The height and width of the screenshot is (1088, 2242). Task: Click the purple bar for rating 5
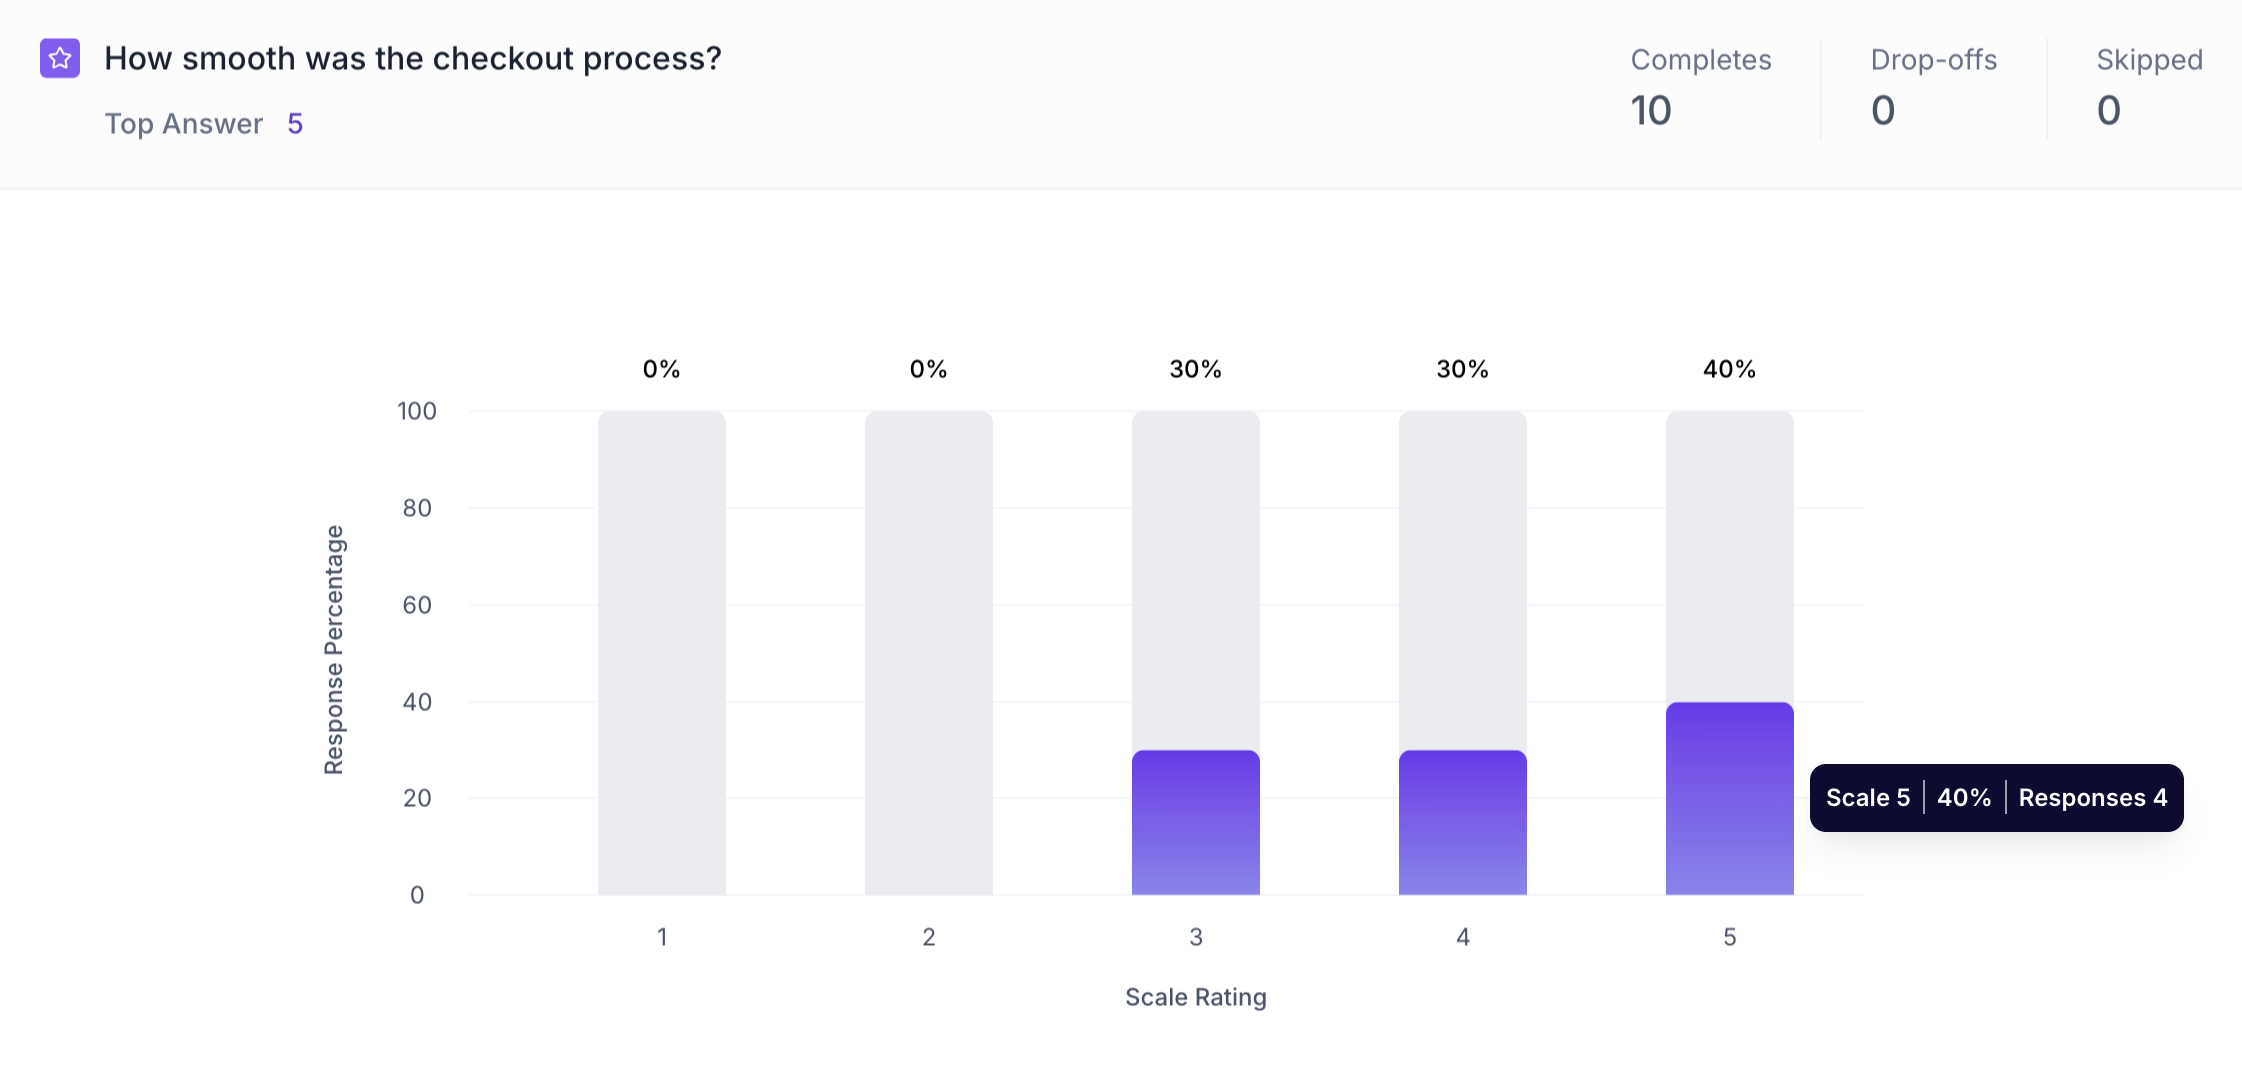[1729, 798]
